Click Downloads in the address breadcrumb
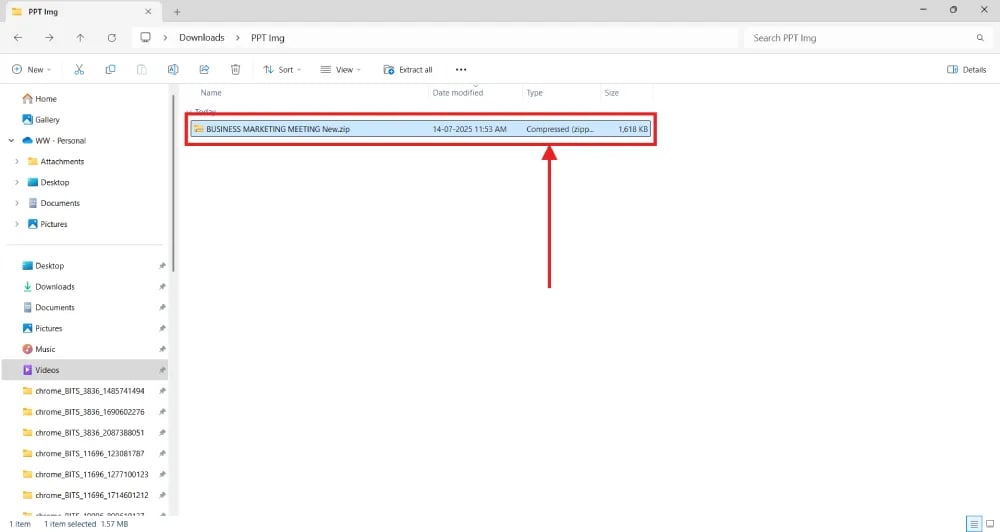The image size is (1000, 532). [x=201, y=37]
